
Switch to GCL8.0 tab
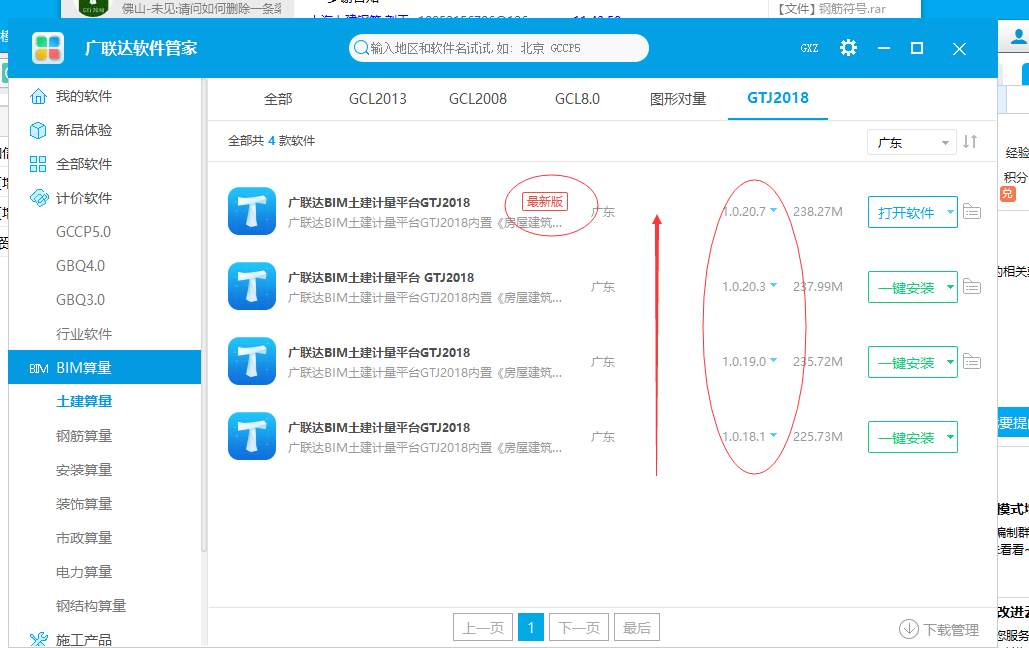coord(577,99)
